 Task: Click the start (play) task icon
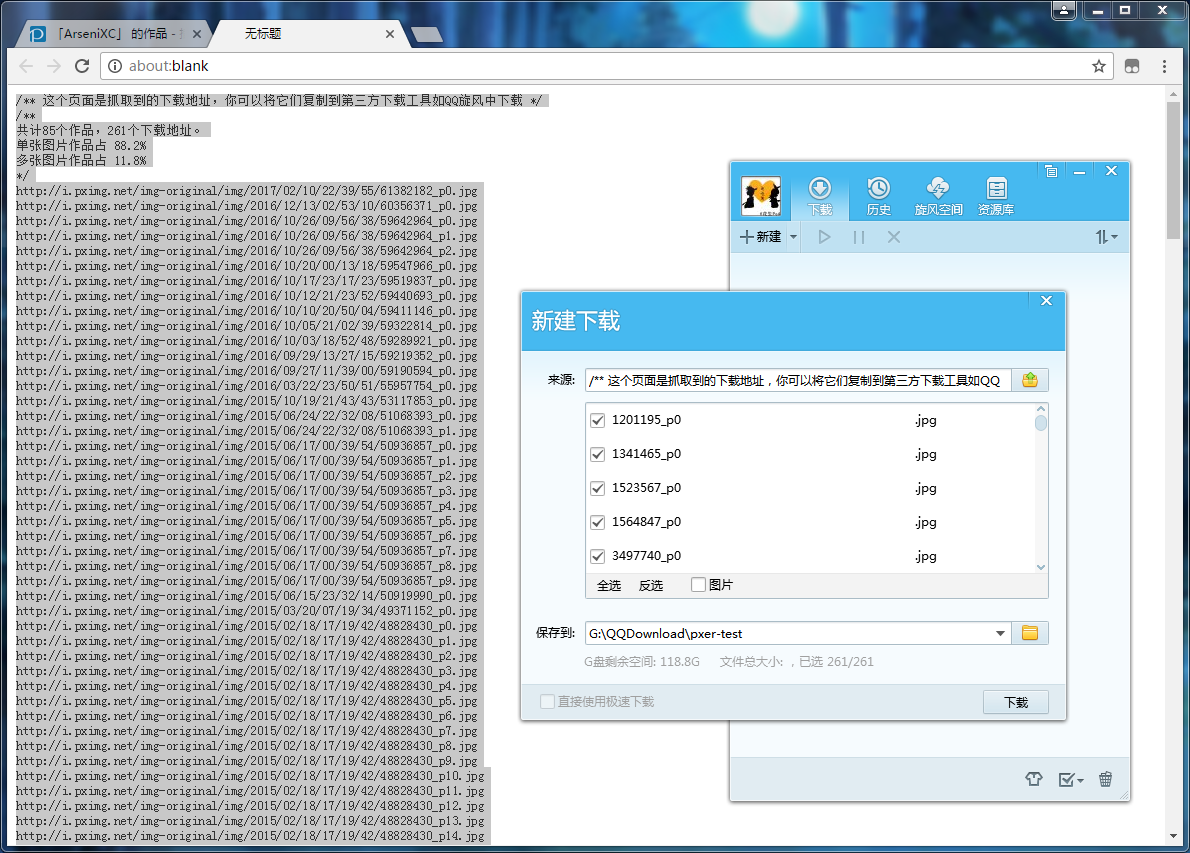824,237
